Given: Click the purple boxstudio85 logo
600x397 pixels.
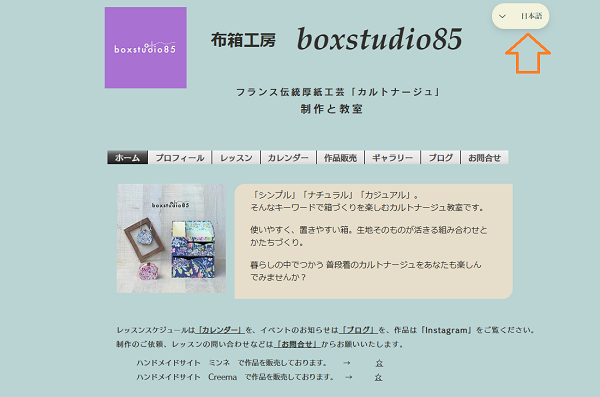Looking at the screenshot, I should pos(146,47).
